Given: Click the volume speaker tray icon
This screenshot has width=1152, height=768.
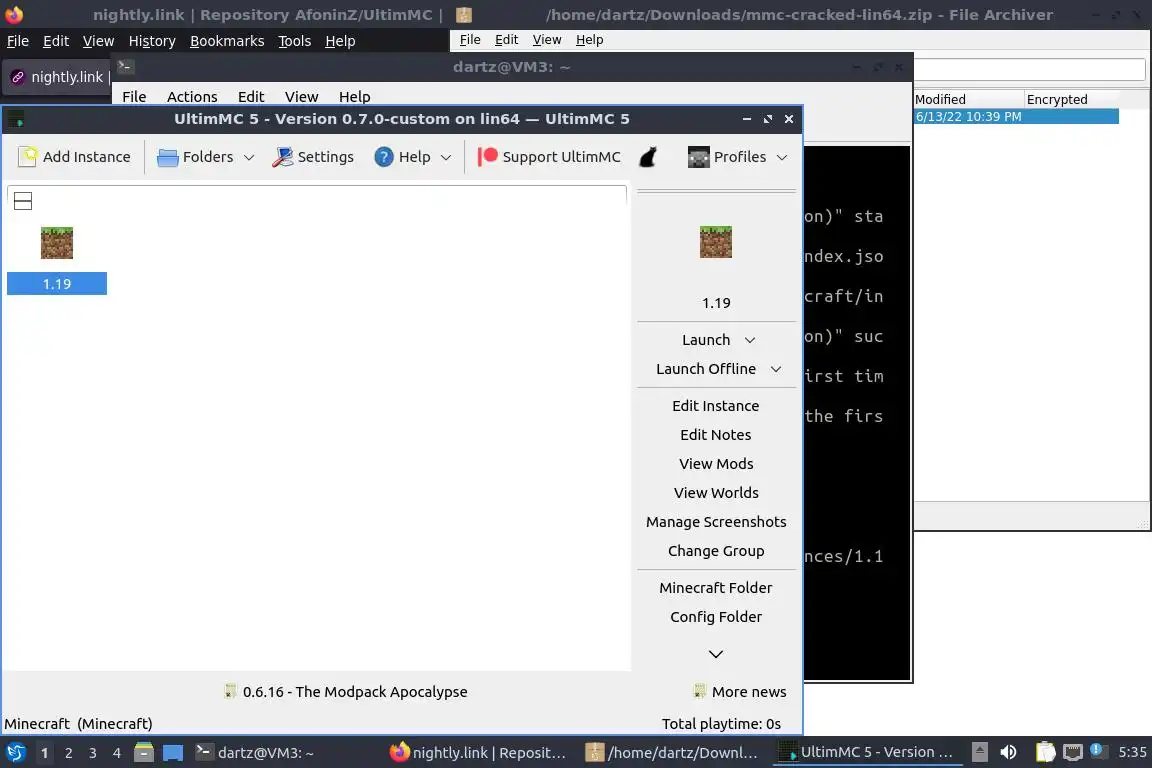Looking at the screenshot, I should point(1009,752).
